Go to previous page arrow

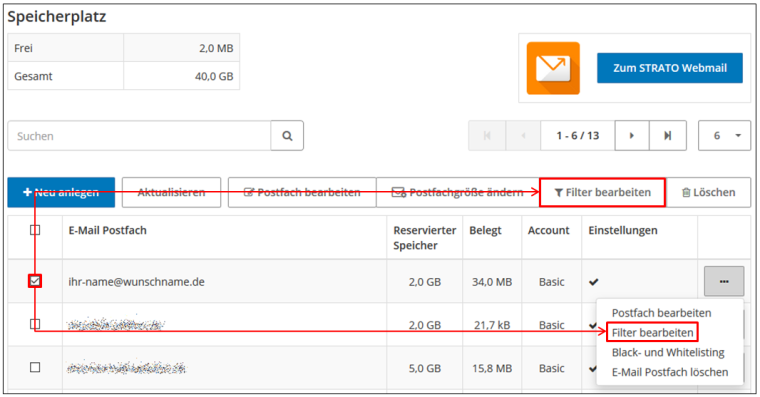(523, 136)
